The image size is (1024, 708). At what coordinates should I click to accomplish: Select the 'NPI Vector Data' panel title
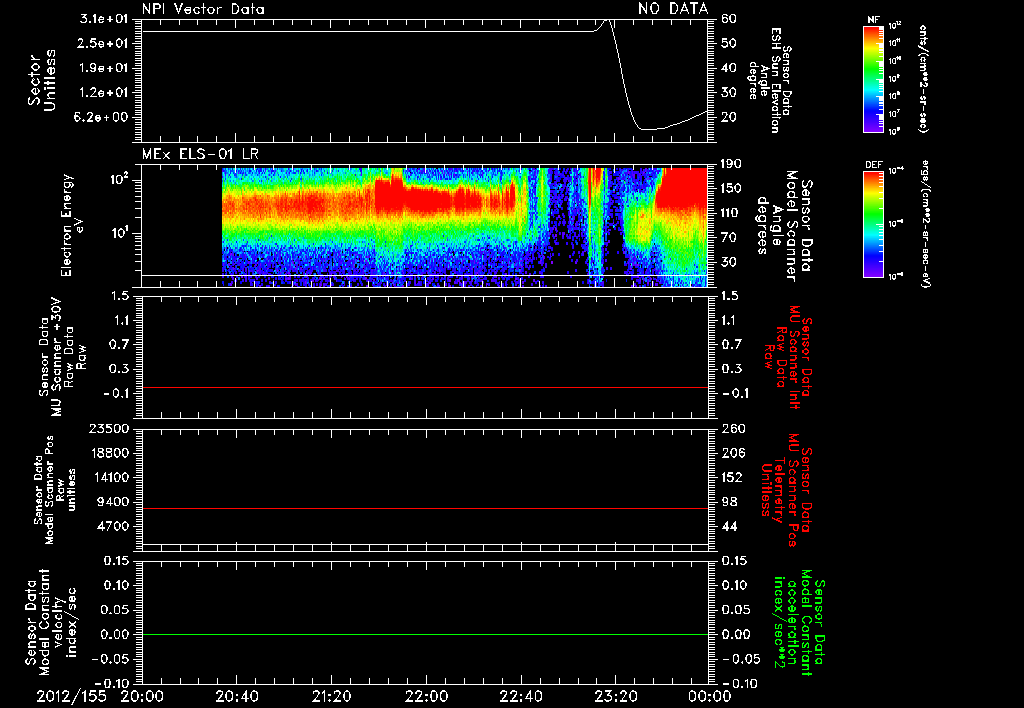[203, 9]
